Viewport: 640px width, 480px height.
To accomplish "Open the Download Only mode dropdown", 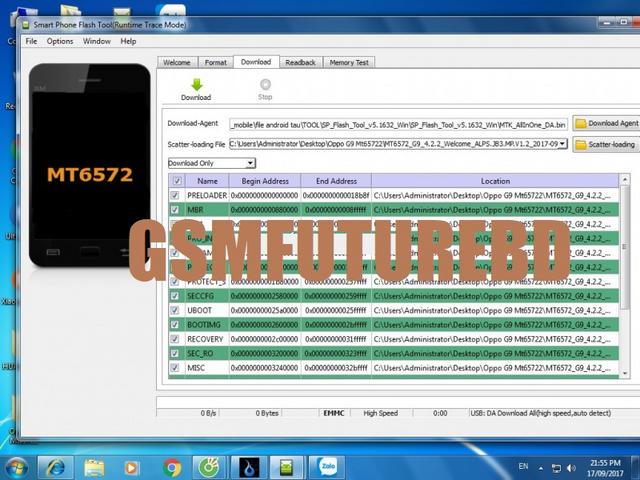I will 212,163.
